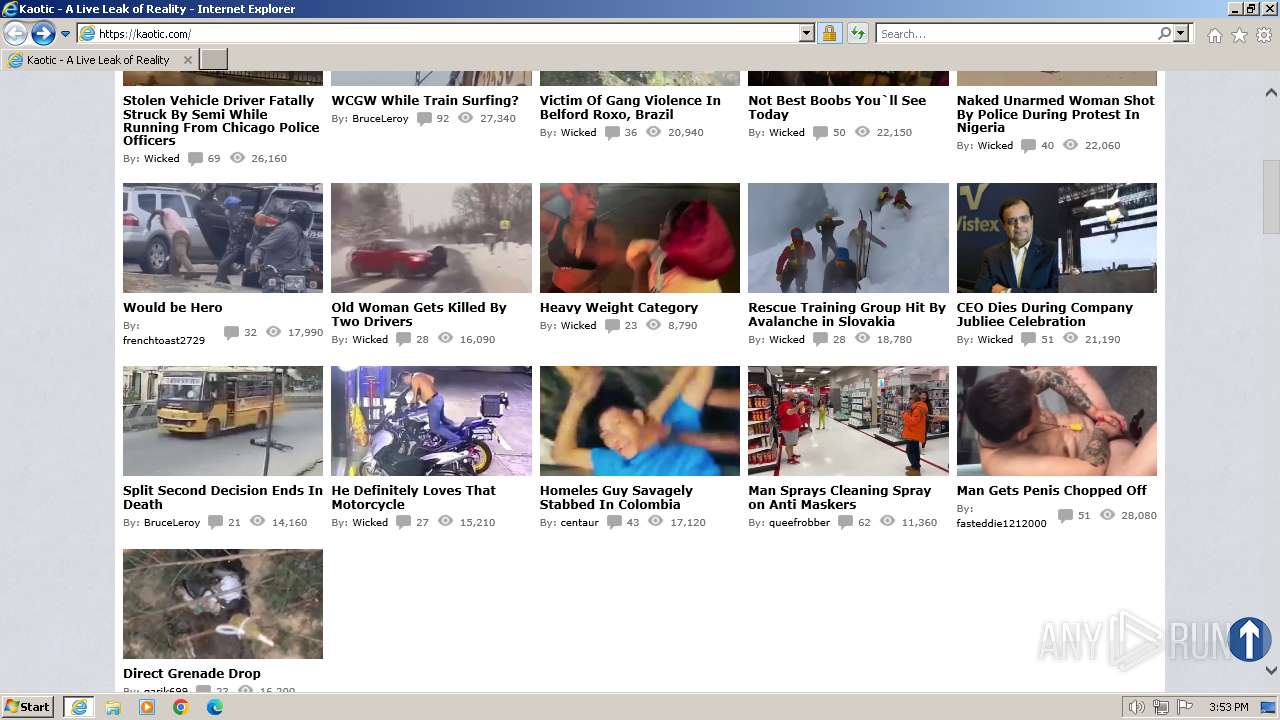Open the network tray icon
This screenshot has width=1280, height=720.
point(1161,707)
